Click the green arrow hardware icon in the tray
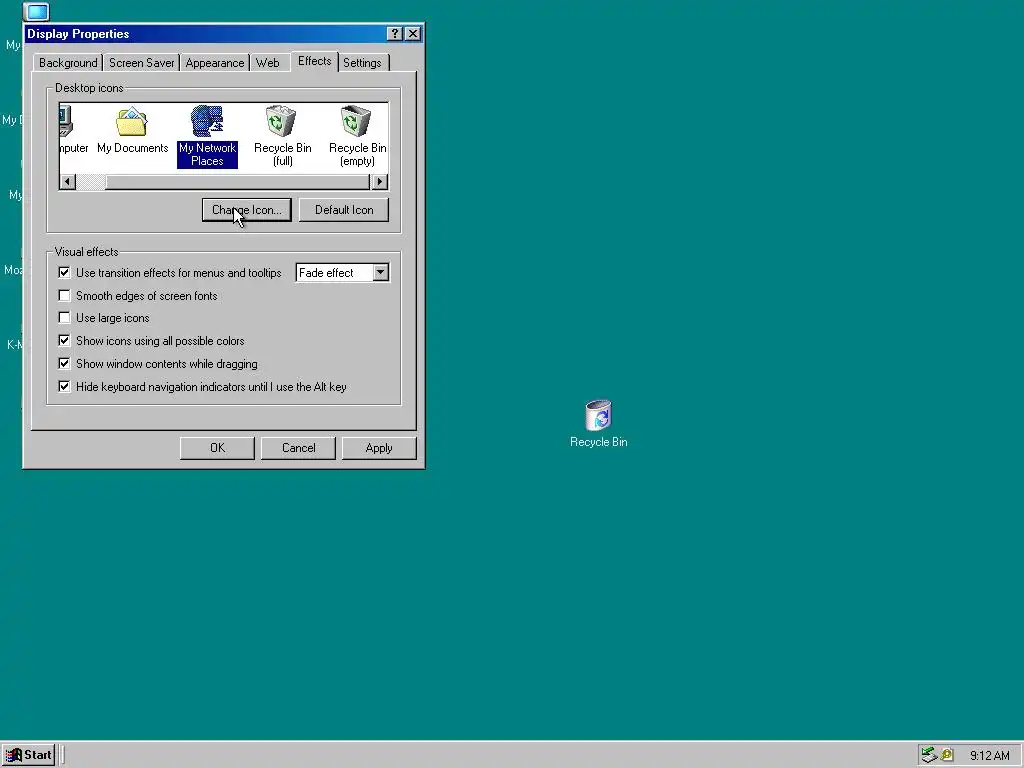This screenshot has height=768, width=1024. tap(929, 755)
